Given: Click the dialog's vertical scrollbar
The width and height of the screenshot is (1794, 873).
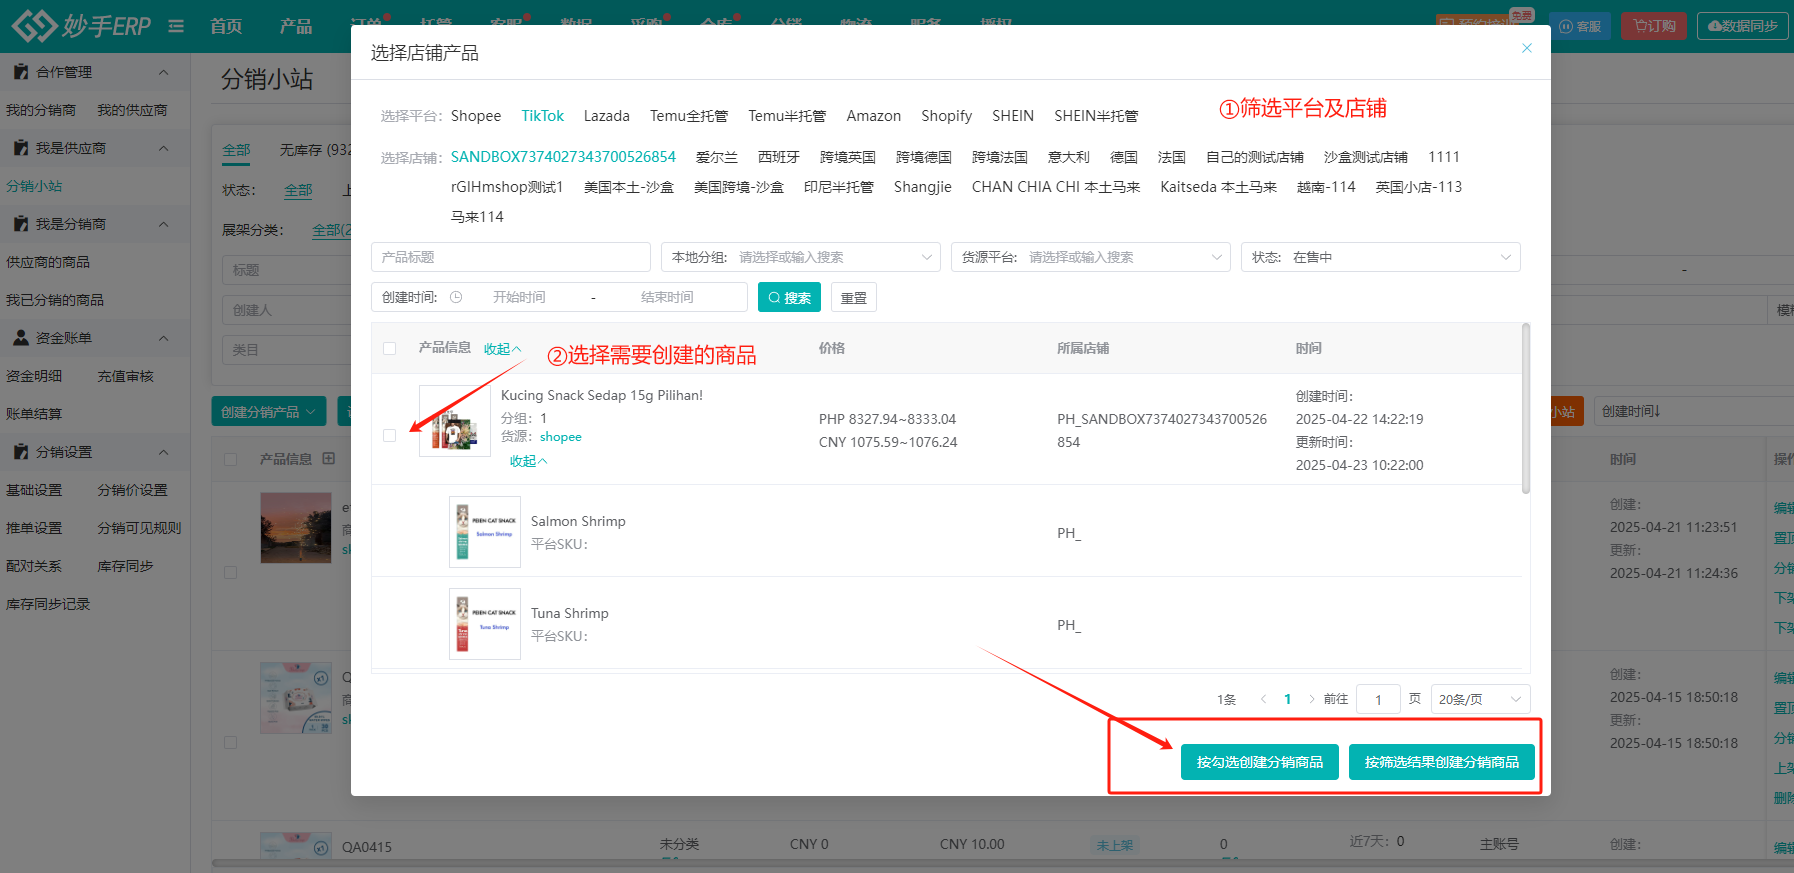Looking at the screenshot, I should (1525, 408).
